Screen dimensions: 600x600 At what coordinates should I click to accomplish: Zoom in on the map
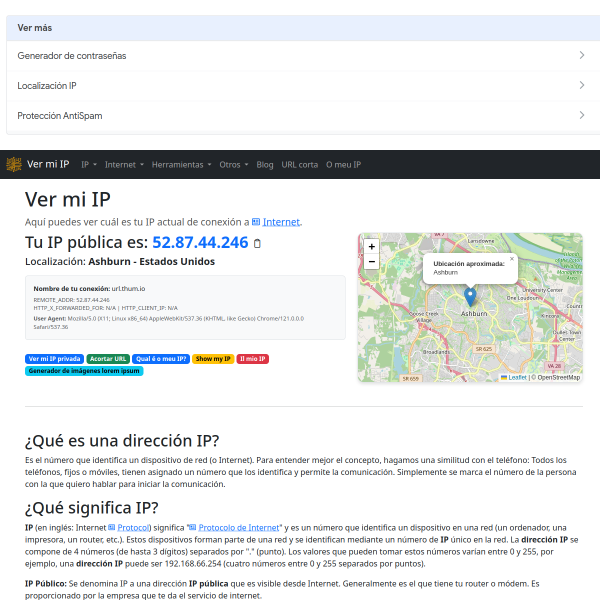(371, 246)
